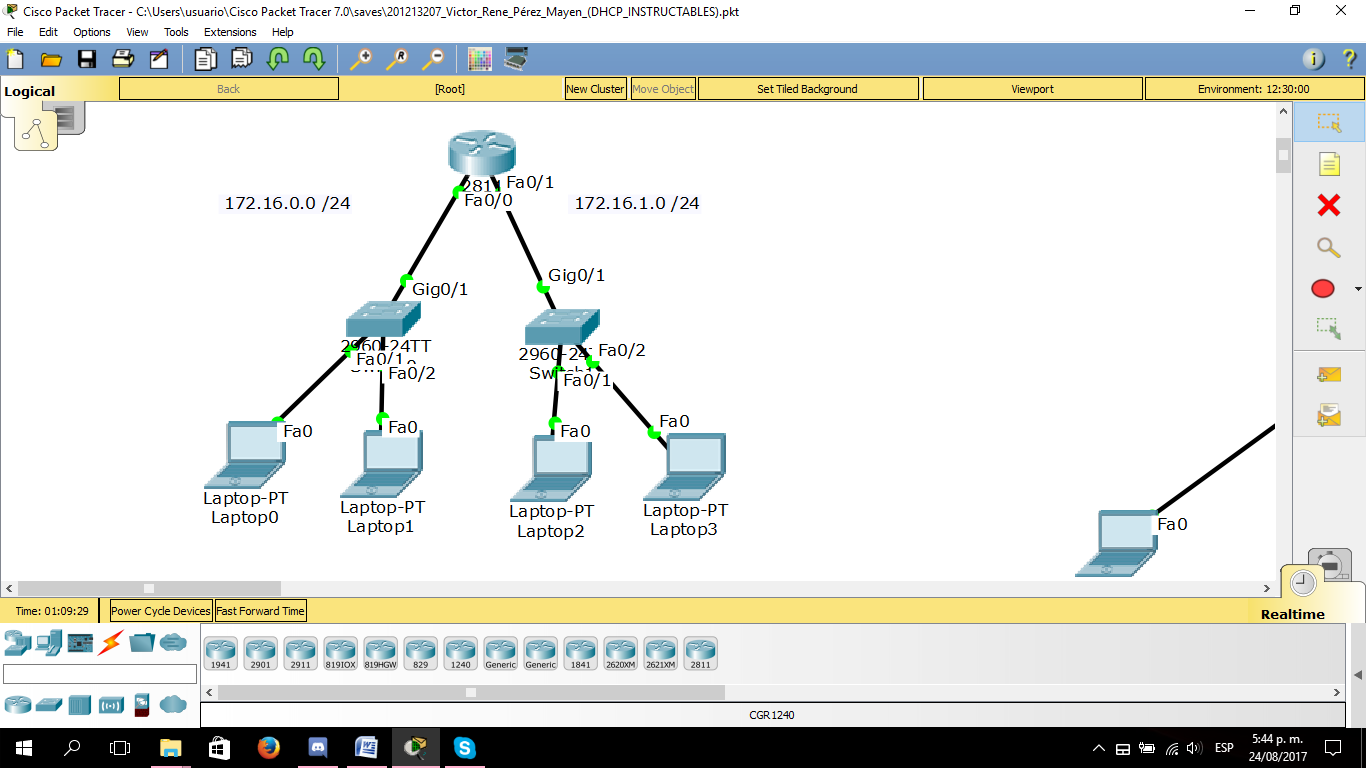Expand the drawing shape dropdown arrow
Screen dimensions: 1366x768
click(x=1357, y=290)
